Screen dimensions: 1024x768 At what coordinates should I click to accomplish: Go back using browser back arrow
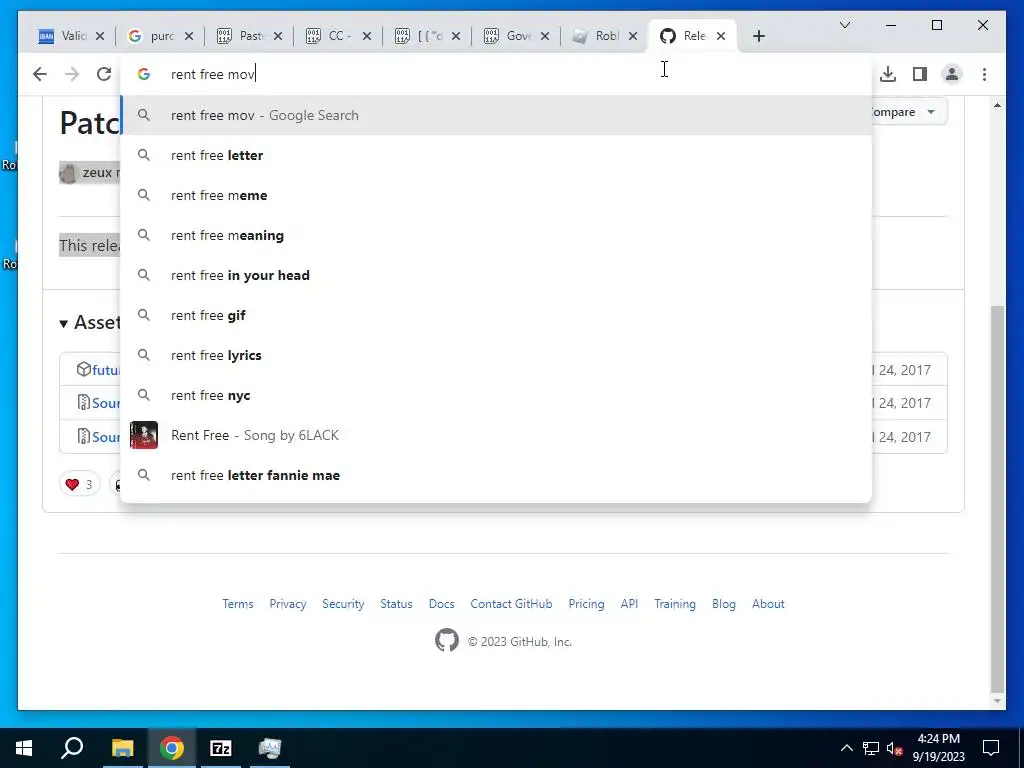point(40,74)
